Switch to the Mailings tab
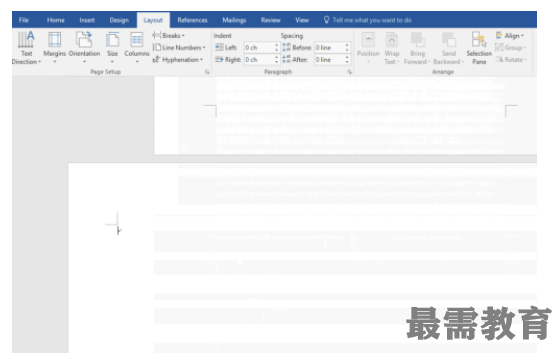Viewport: 558px width, 363px height. (234, 20)
